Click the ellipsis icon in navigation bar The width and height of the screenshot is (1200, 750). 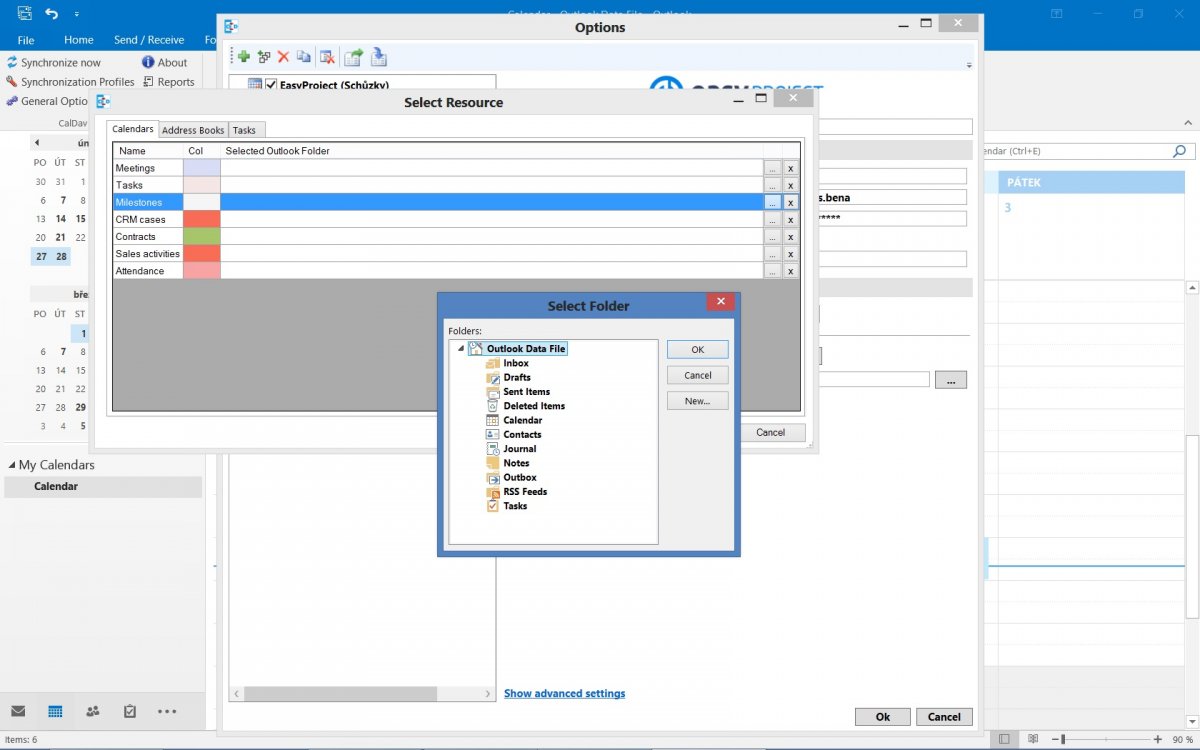coord(166,711)
